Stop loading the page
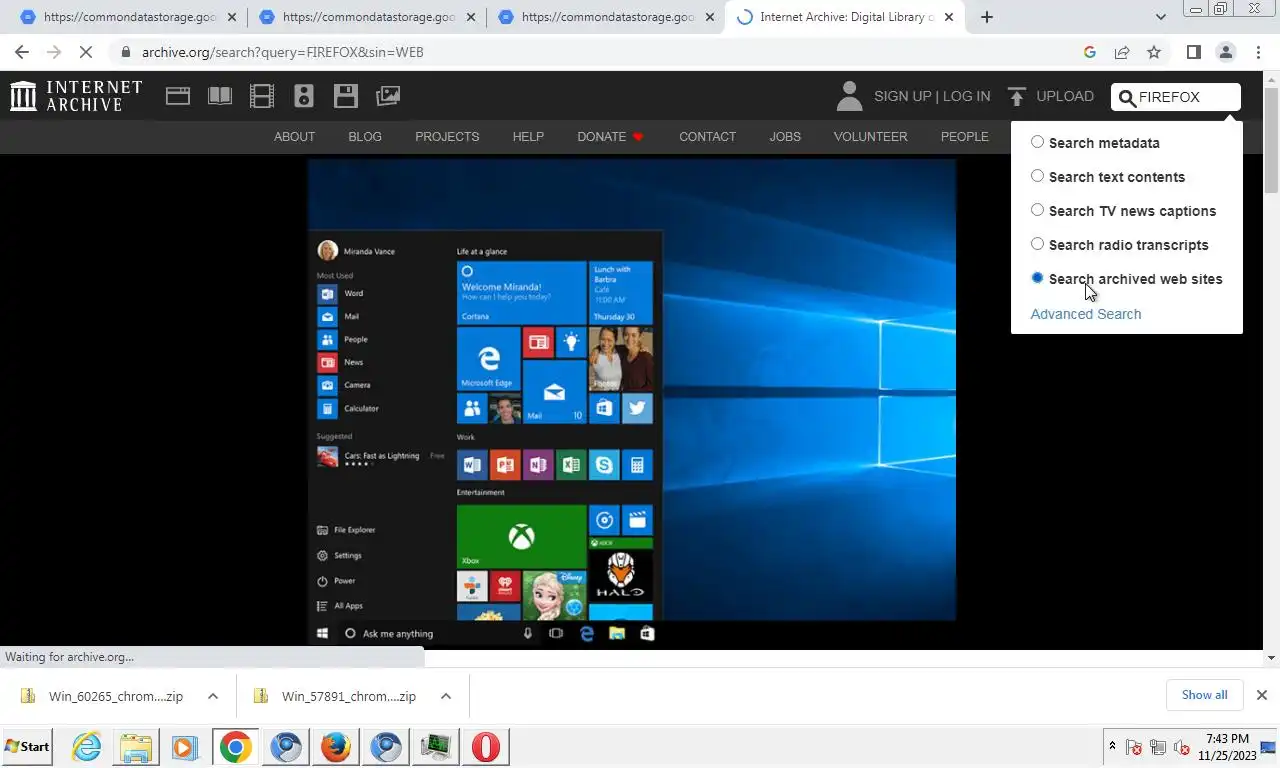 pos(86,52)
